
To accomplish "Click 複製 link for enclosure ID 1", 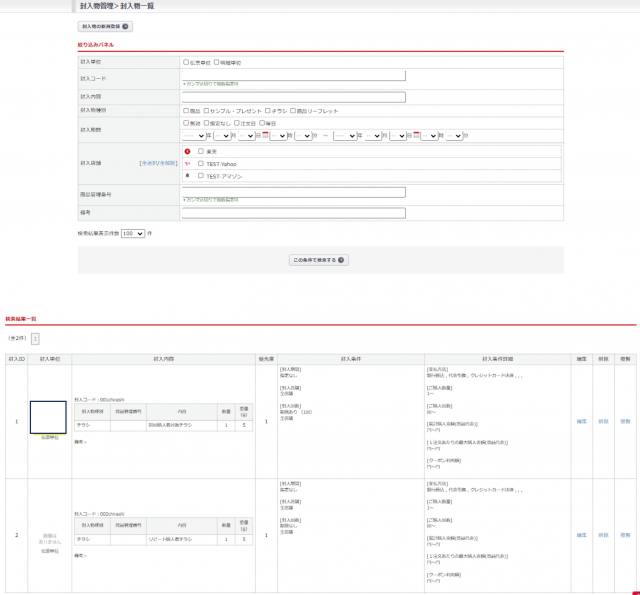I will click(625, 421).
